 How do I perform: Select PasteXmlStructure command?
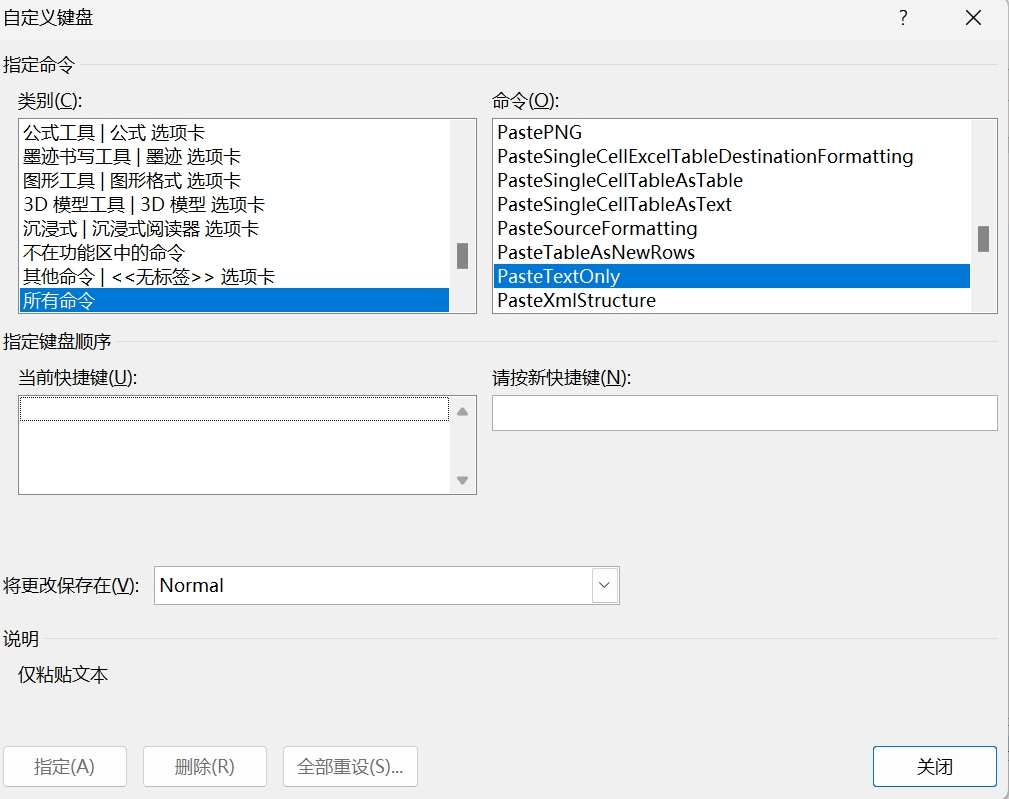(x=732, y=300)
